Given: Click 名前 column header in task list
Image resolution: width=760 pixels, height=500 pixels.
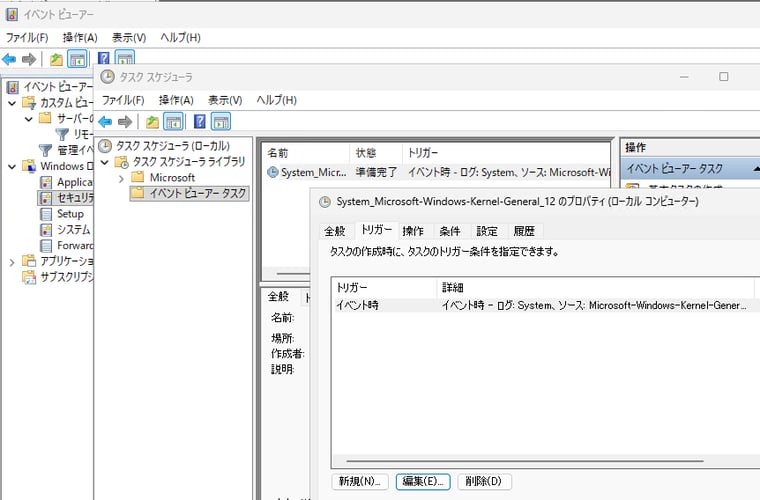Looking at the screenshot, I should 306,153.
